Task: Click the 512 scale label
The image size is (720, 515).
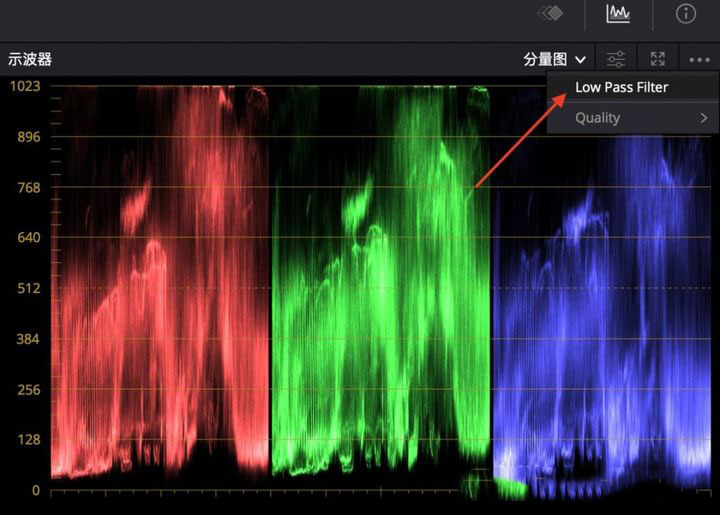Action: pos(28,288)
